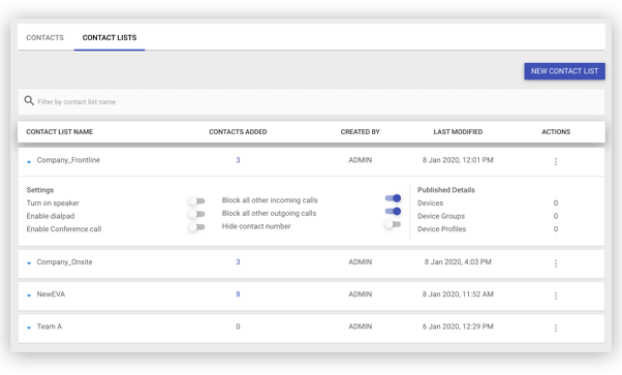Image resolution: width=622 pixels, height=375 pixels.
Task: Click ADMIN in the NewEVA row
Action: 360,294
